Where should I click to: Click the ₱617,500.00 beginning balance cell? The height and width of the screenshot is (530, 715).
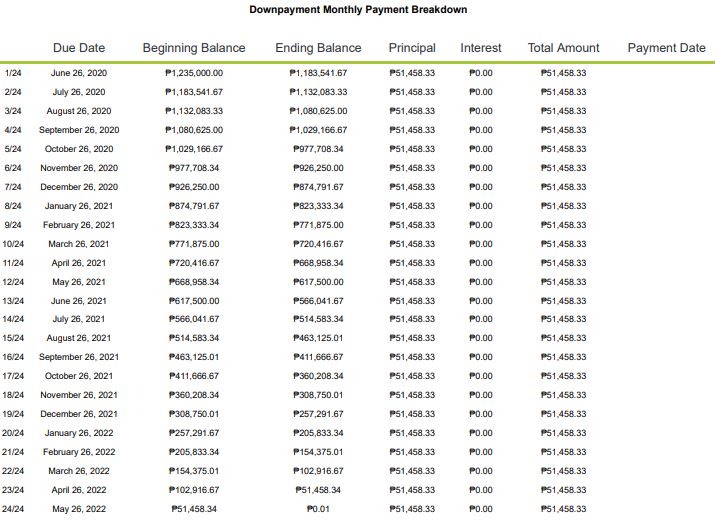(194, 301)
